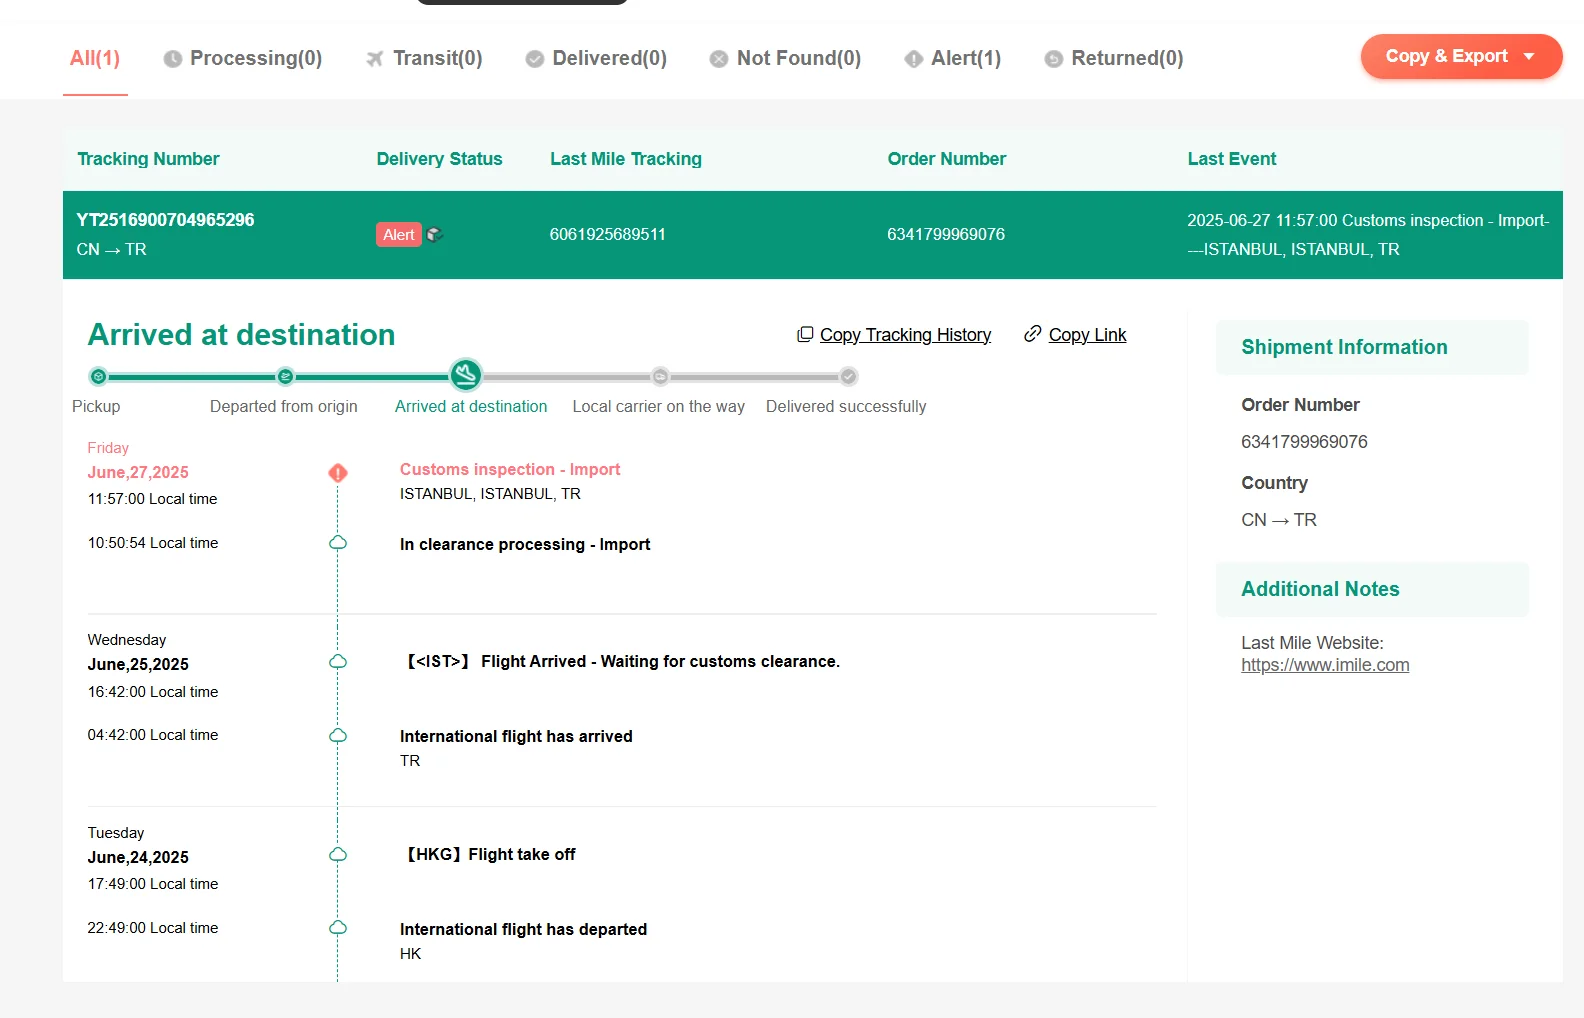Click the red alert icon for Customs inspection

pos(338,472)
